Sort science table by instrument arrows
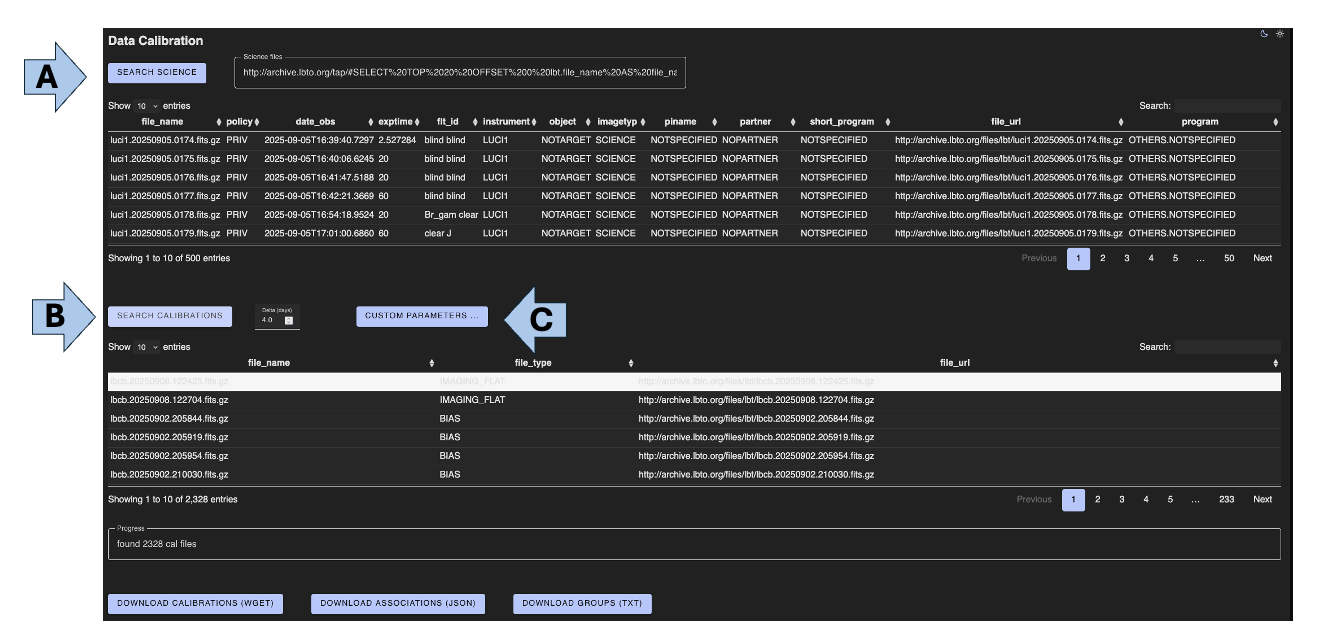Image resolution: width=1322 pixels, height=642 pixels. click(x=533, y=122)
